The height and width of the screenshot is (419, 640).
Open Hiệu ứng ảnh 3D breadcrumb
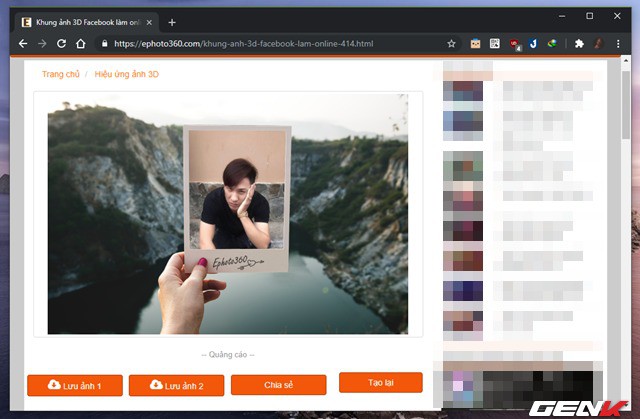[x=127, y=74]
